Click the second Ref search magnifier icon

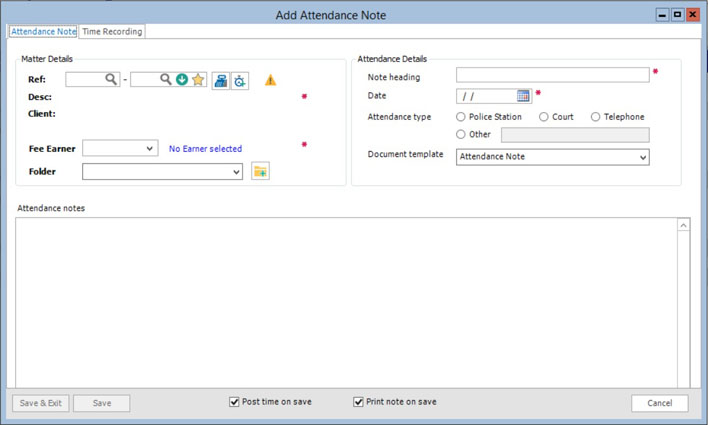point(165,79)
